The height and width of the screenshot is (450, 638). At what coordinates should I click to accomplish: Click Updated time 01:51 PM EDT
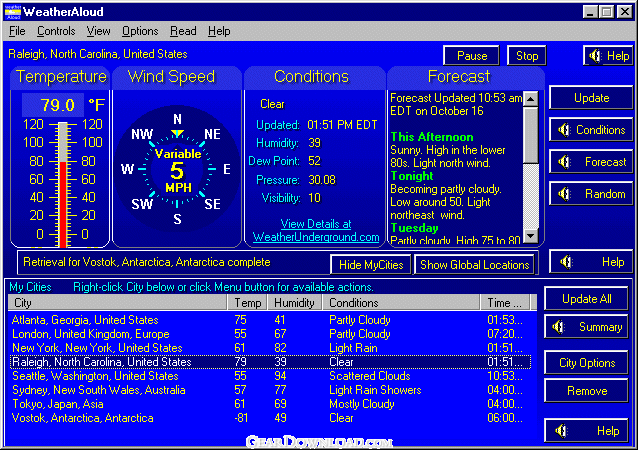[342, 125]
